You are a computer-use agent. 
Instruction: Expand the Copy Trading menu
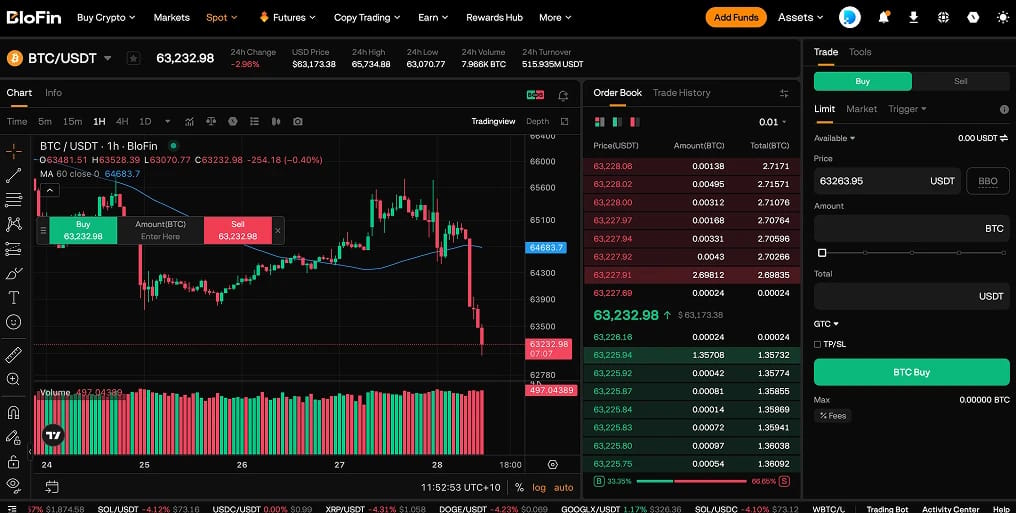click(x=367, y=17)
